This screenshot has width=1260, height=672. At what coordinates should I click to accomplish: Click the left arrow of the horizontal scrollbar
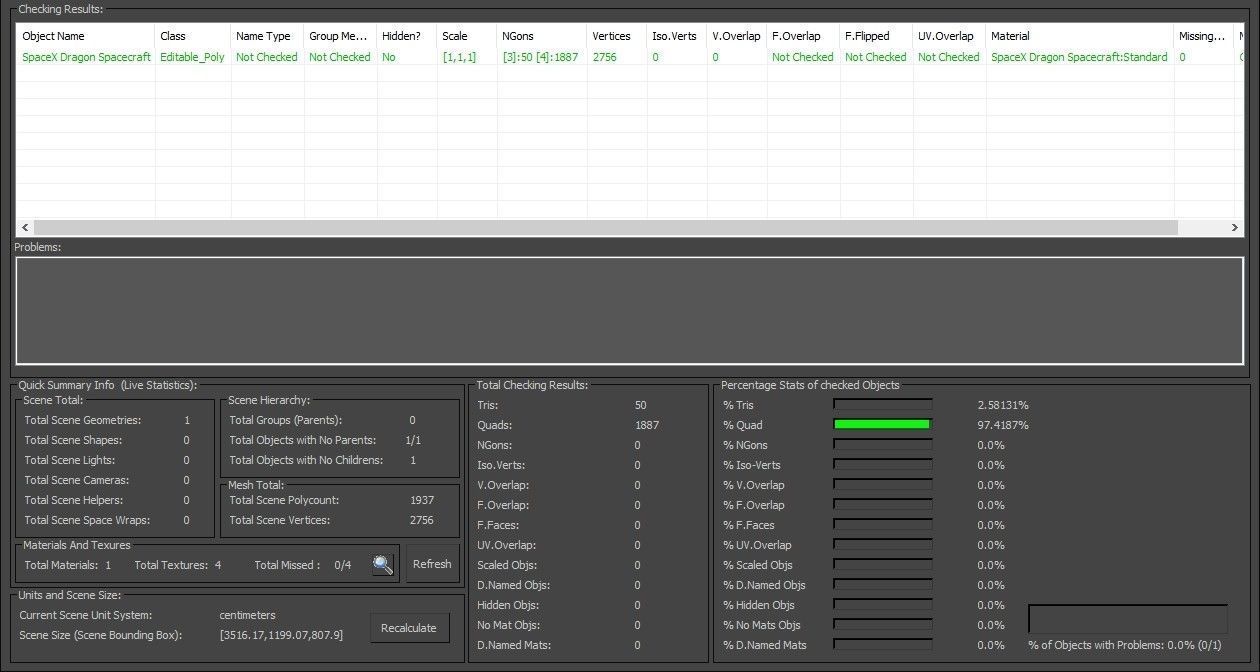click(23, 227)
